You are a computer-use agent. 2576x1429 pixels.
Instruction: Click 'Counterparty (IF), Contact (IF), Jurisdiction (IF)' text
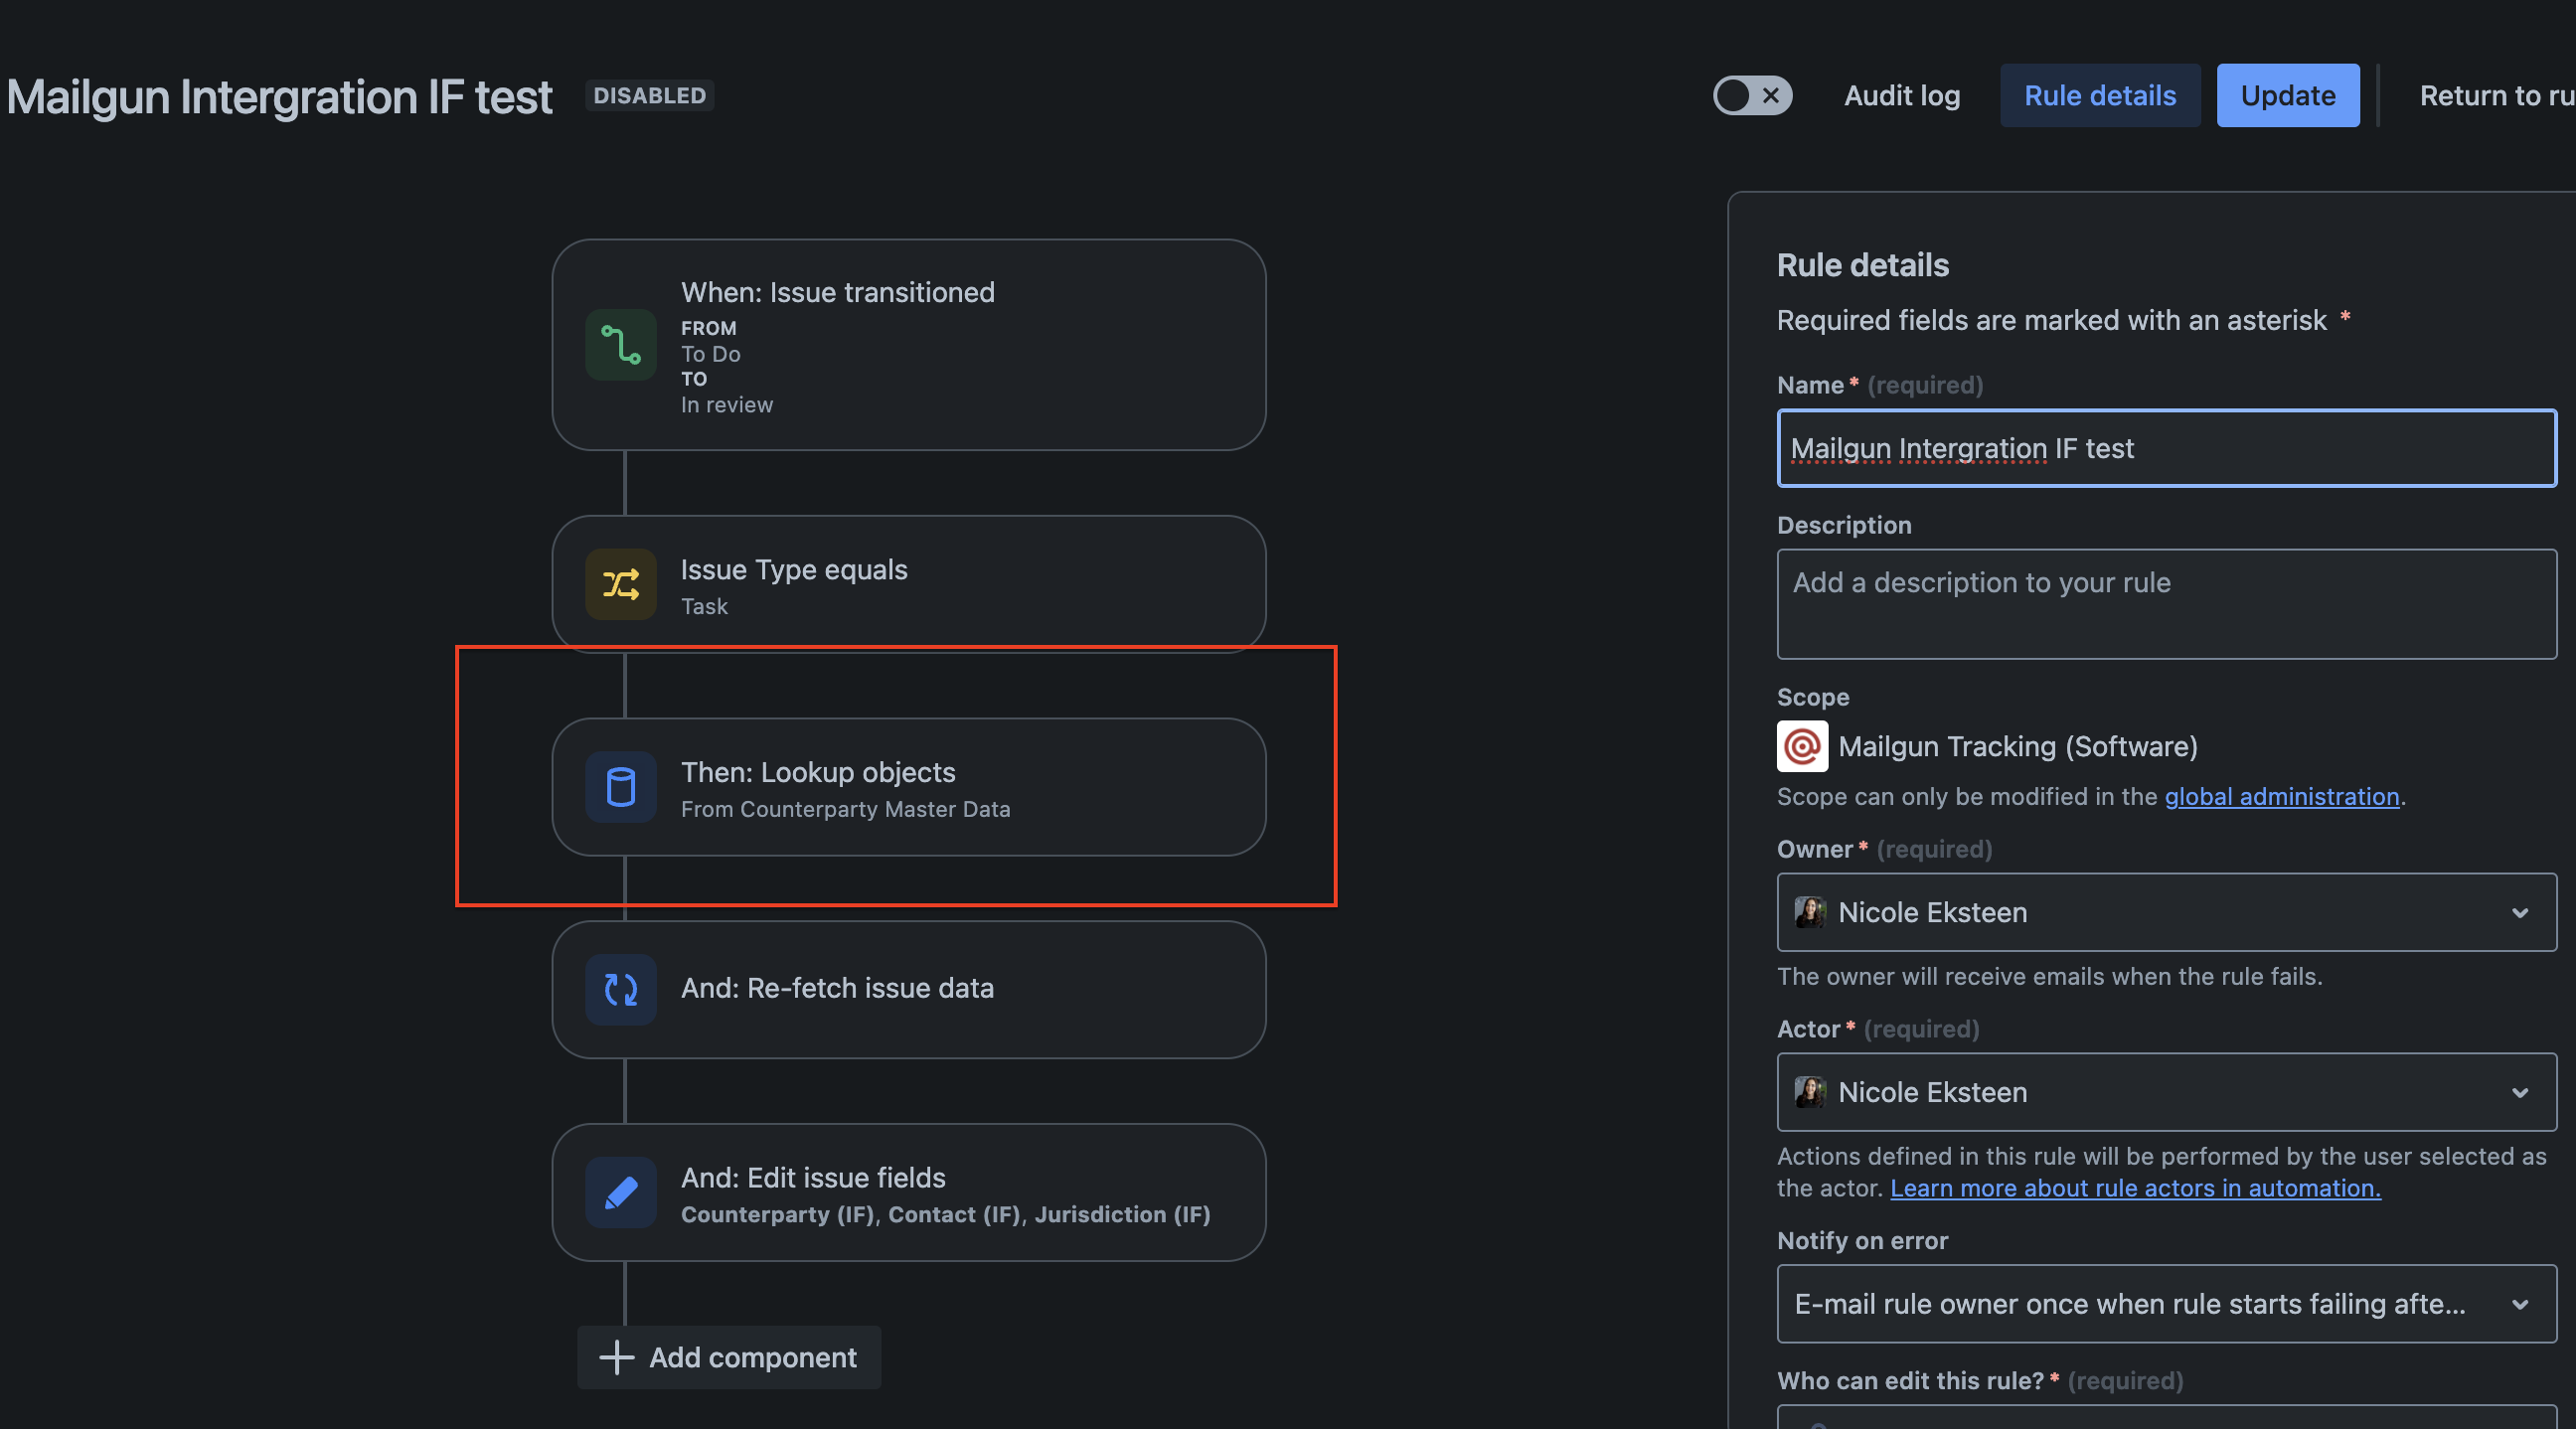(x=945, y=1214)
